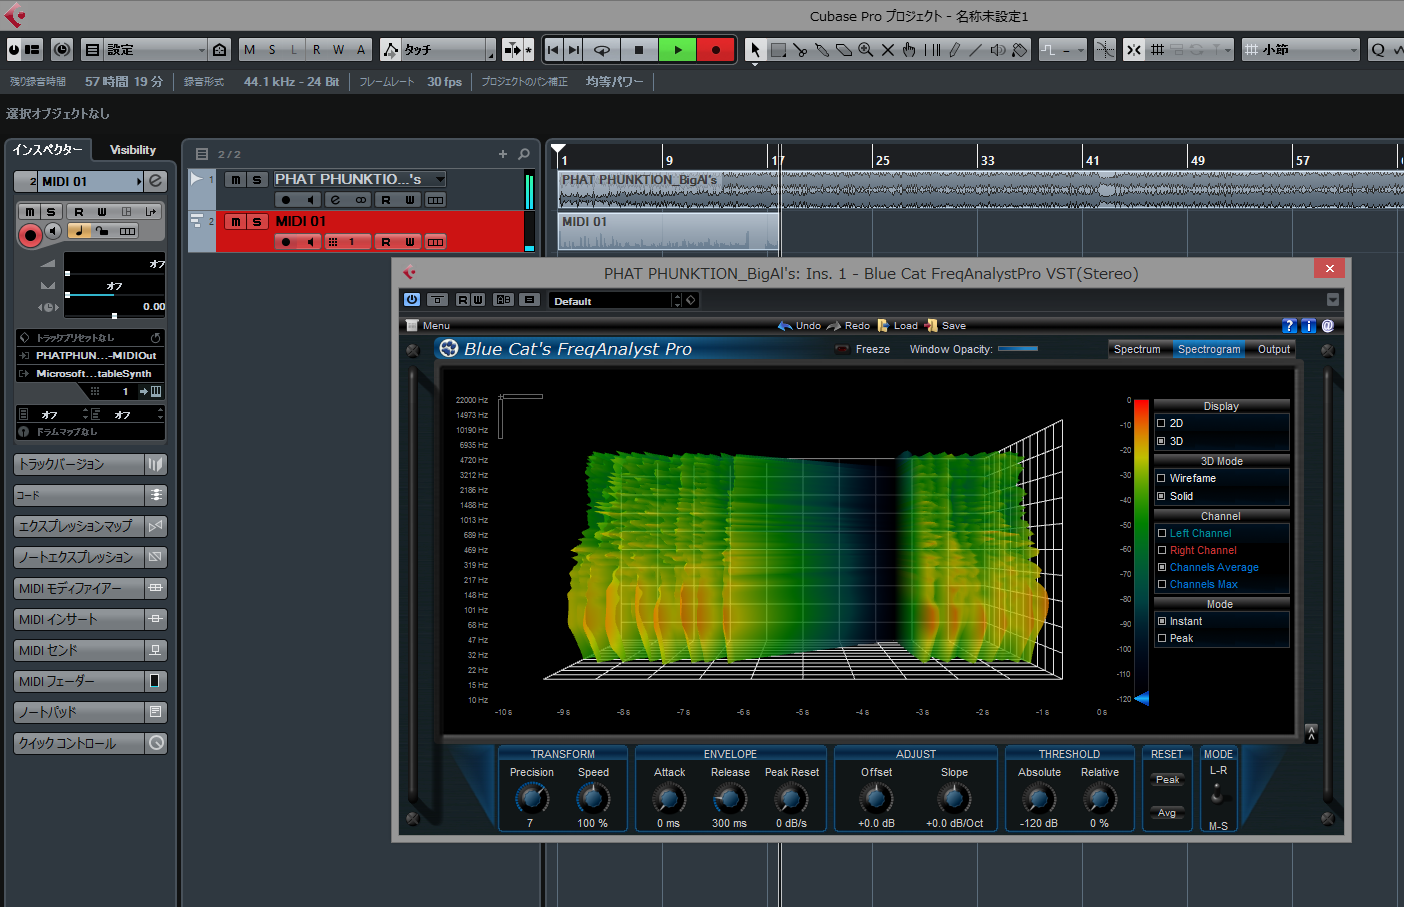This screenshot has height=907, width=1404.
Task: Select the Line tool
Action: coord(976,49)
